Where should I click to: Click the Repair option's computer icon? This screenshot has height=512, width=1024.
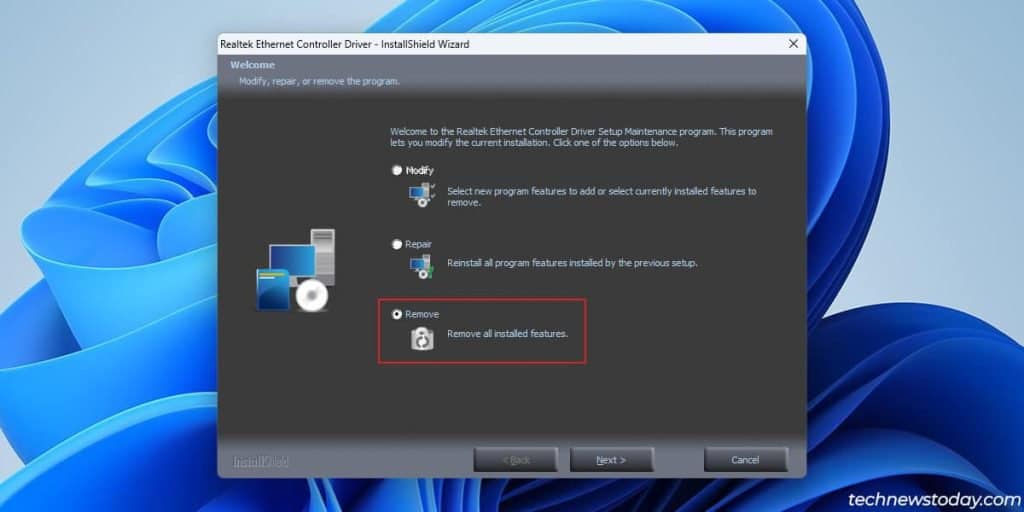pyautogui.click(x=421, y=266)
